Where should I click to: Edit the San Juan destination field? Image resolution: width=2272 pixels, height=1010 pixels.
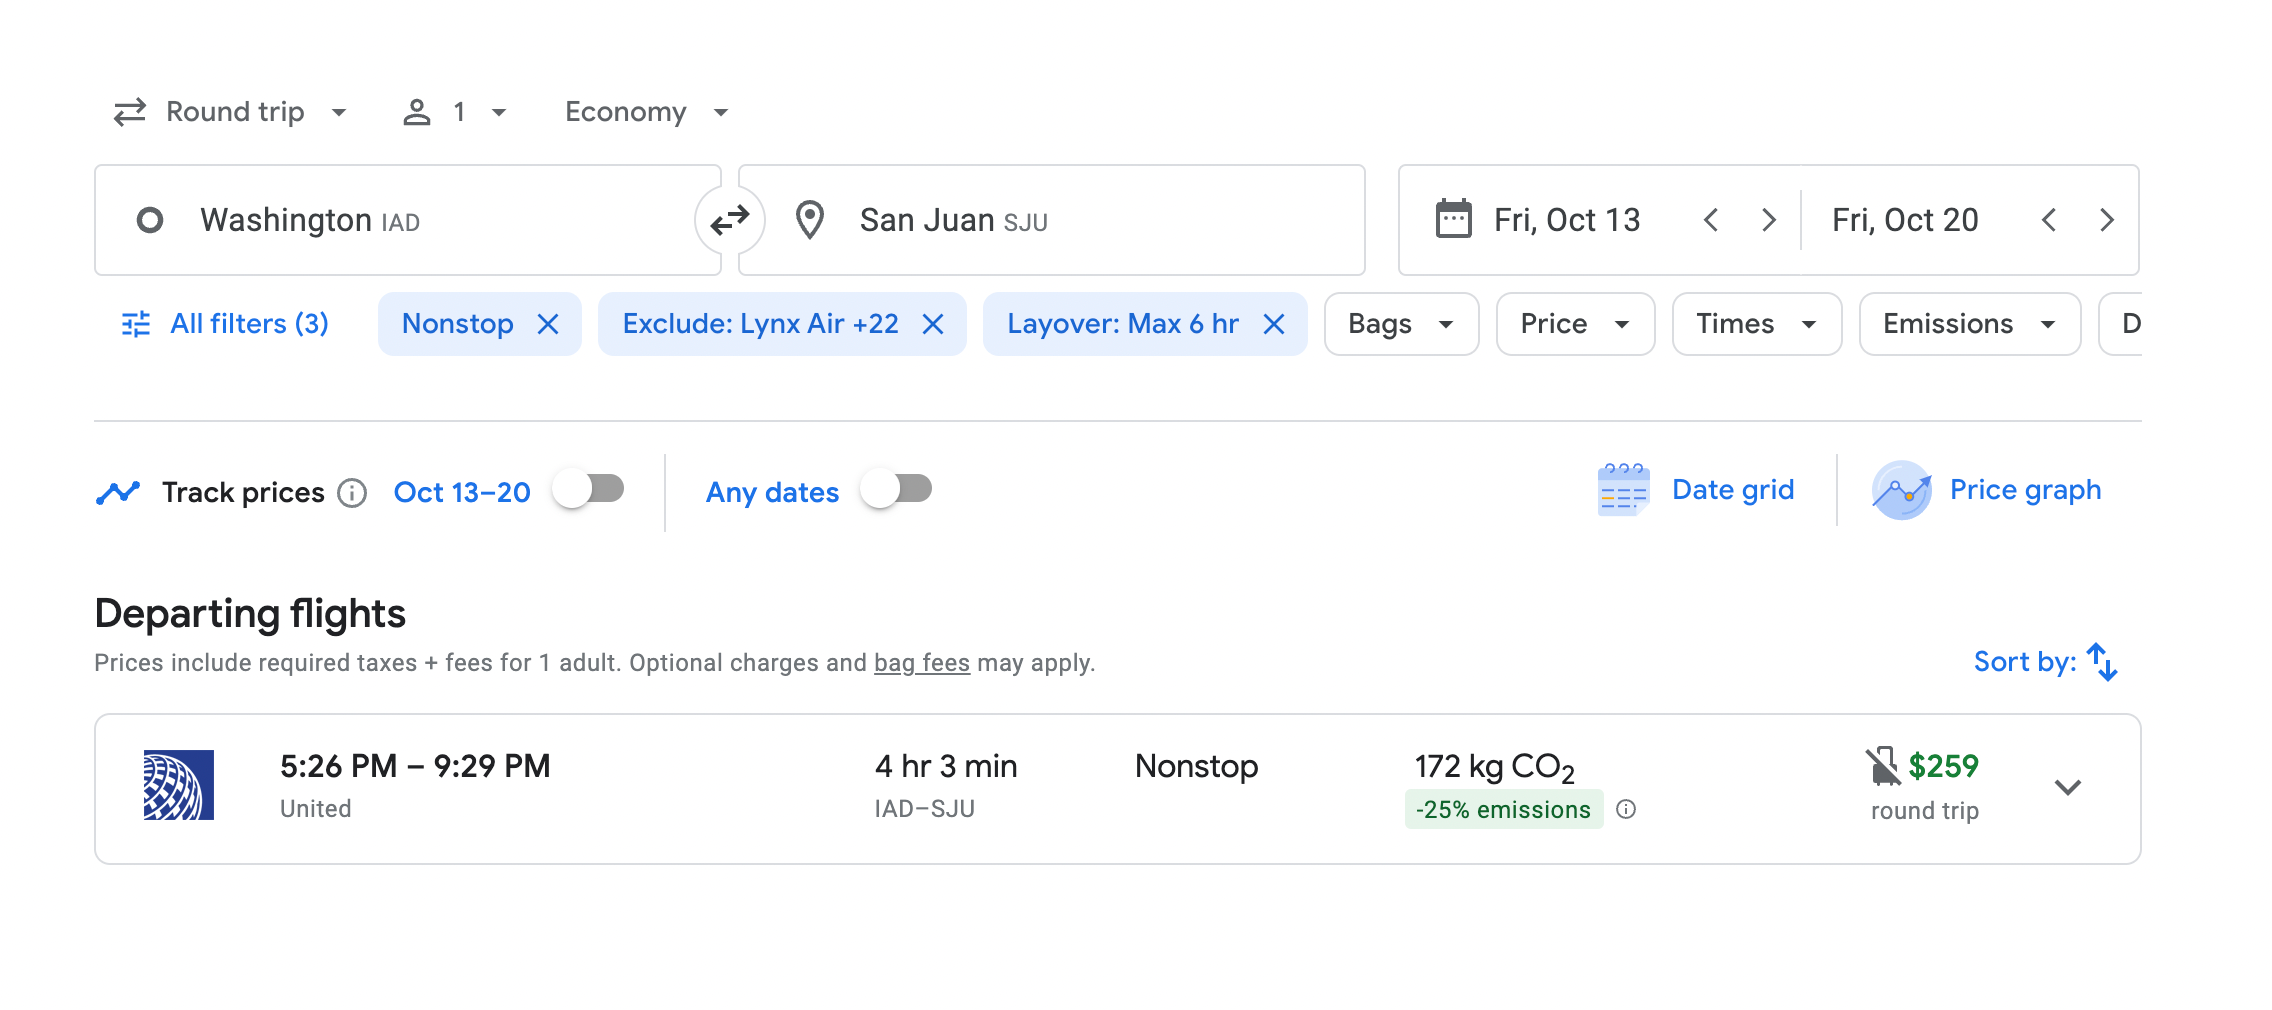1050,220
